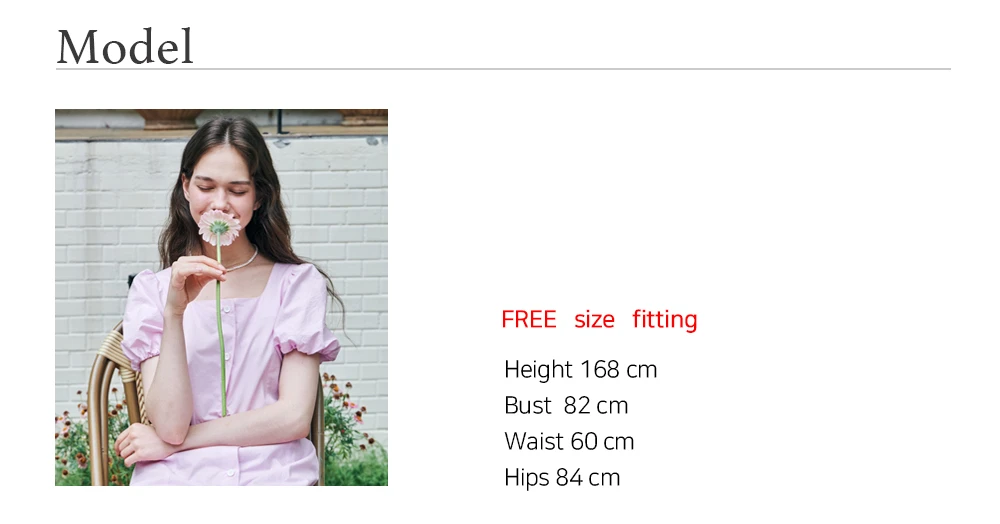The width and height of the screenshot is (1000, 524).
Task: Click the pink flower in the photo
Action: point(218,227)
